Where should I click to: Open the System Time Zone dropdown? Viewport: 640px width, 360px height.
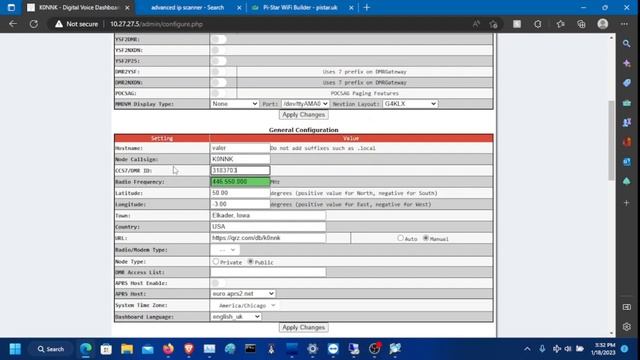244,305
